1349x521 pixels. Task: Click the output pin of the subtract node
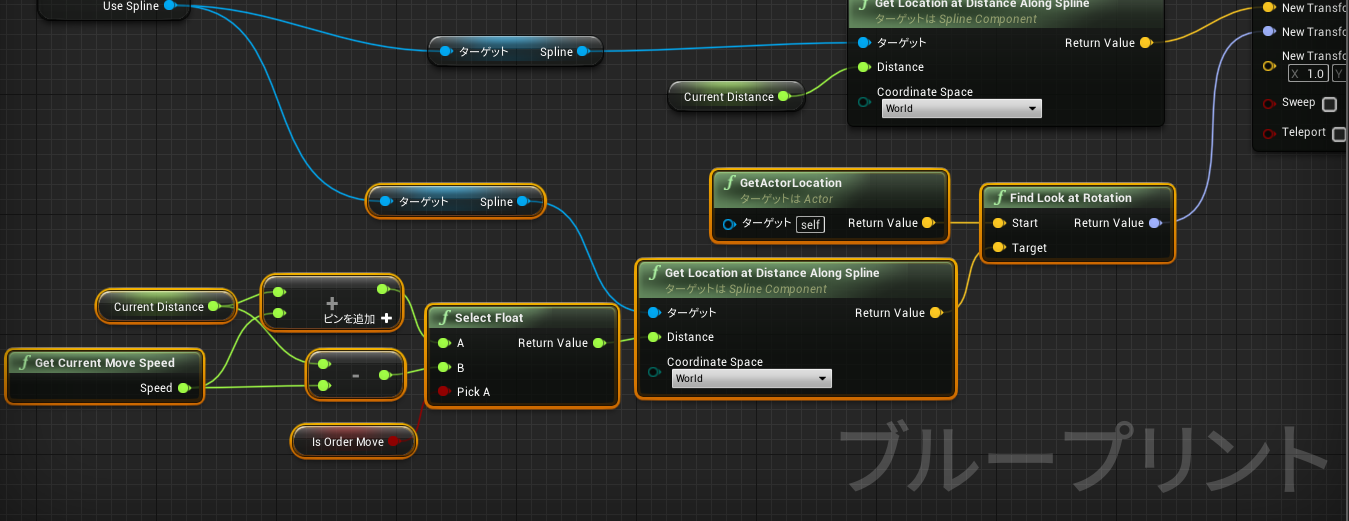point(386,375)
